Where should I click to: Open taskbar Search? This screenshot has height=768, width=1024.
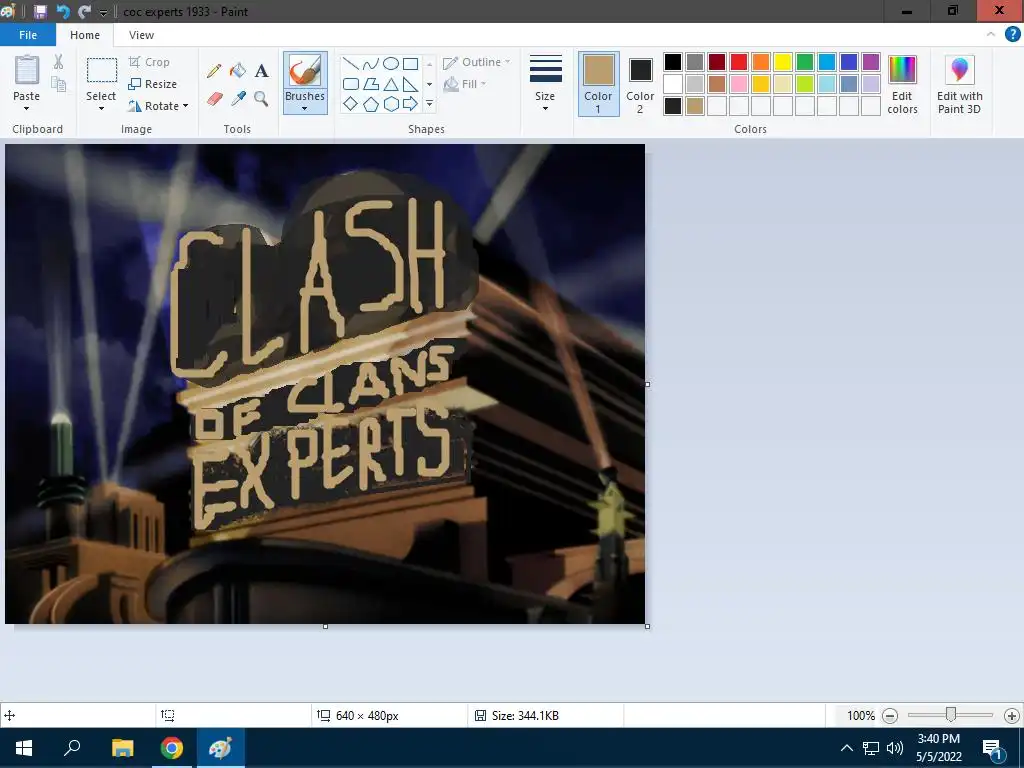(x=72, y=748)
